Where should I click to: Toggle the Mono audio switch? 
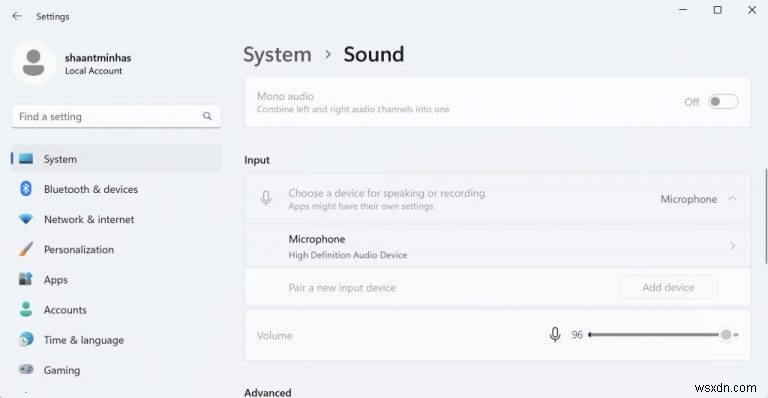(723, 102)
